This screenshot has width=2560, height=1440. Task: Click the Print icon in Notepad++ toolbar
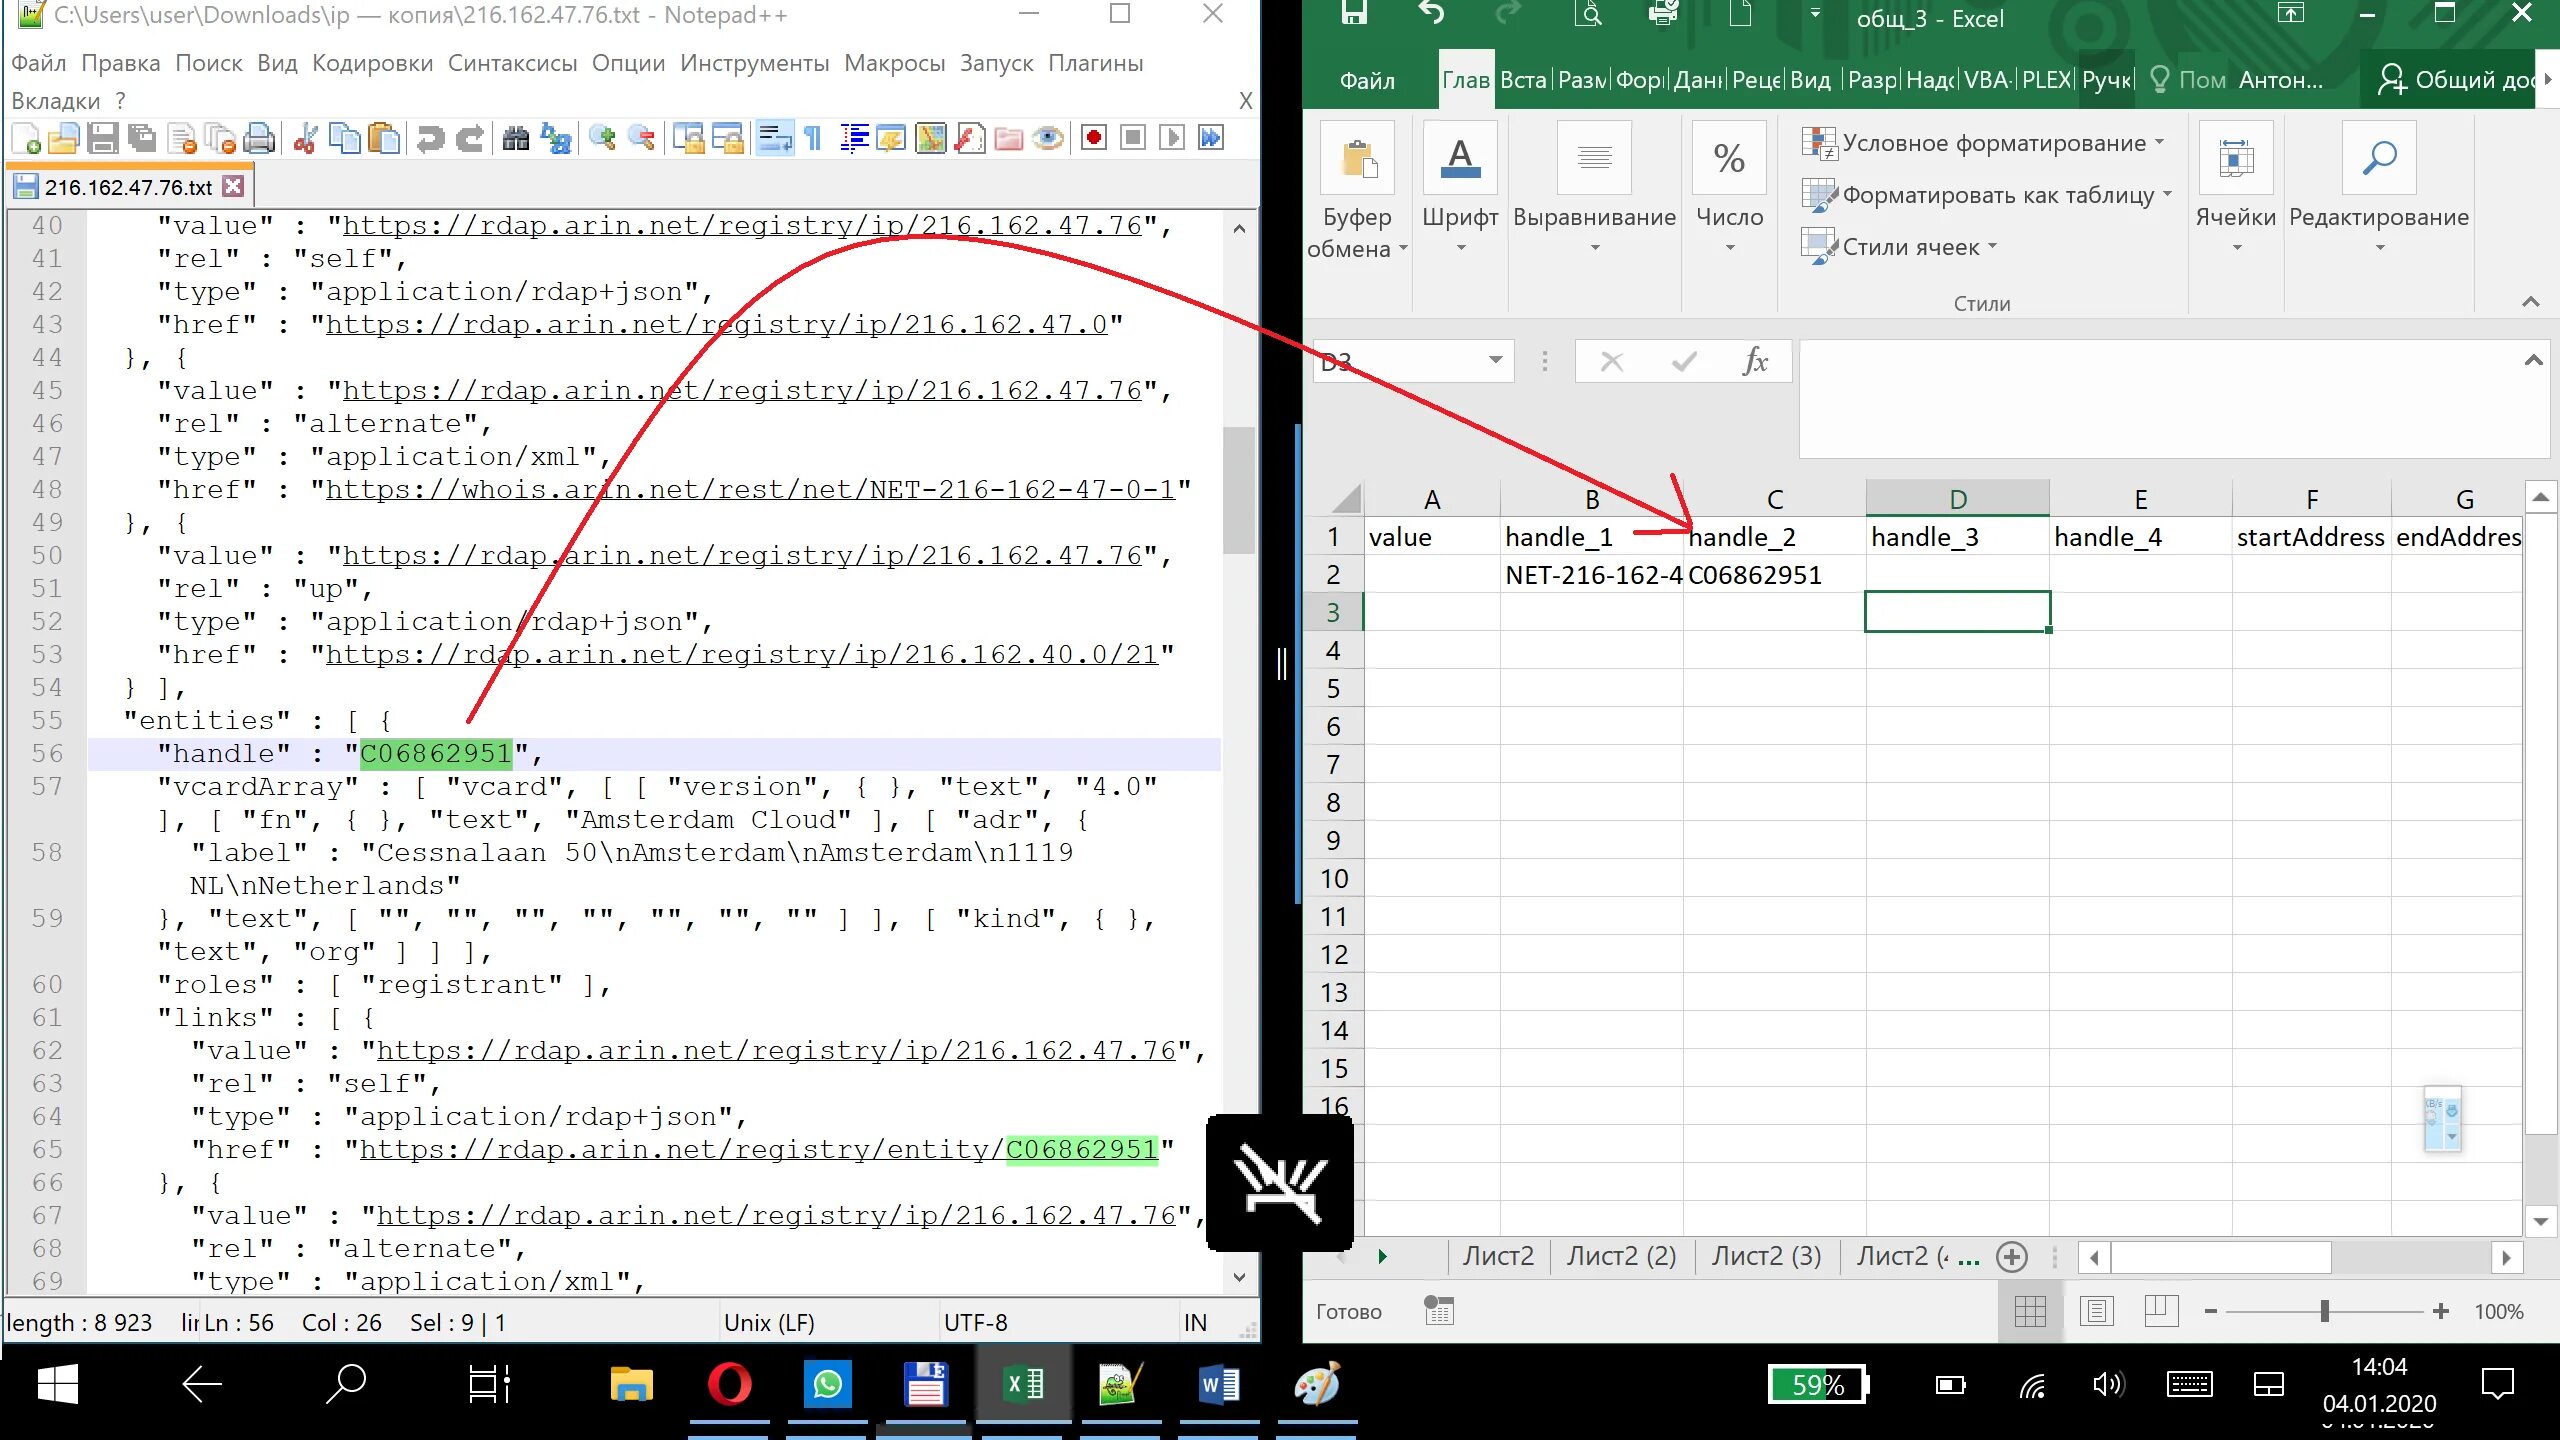[x=259, y=138]
